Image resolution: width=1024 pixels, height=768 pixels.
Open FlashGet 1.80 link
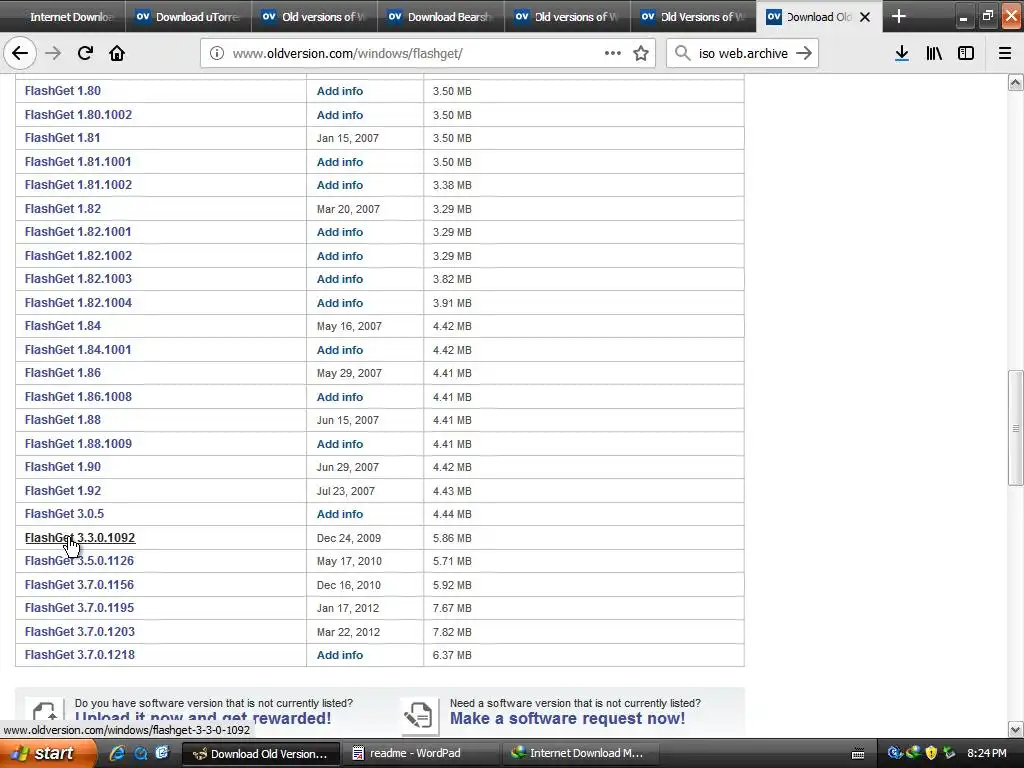(x=63, y=91)
